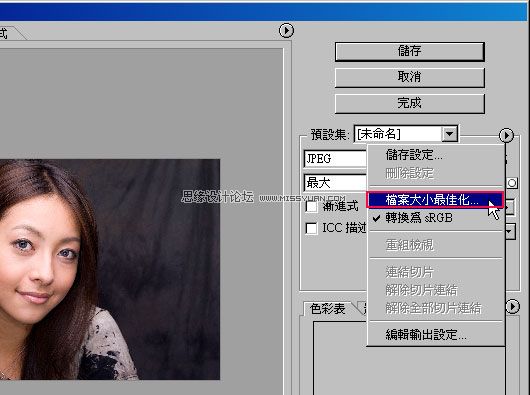The height and width of the screenshot is (395, 530).
Task: Choose 檔案大小最佳化... menu item
Action: pyautogui.click(x=435, y=200)
